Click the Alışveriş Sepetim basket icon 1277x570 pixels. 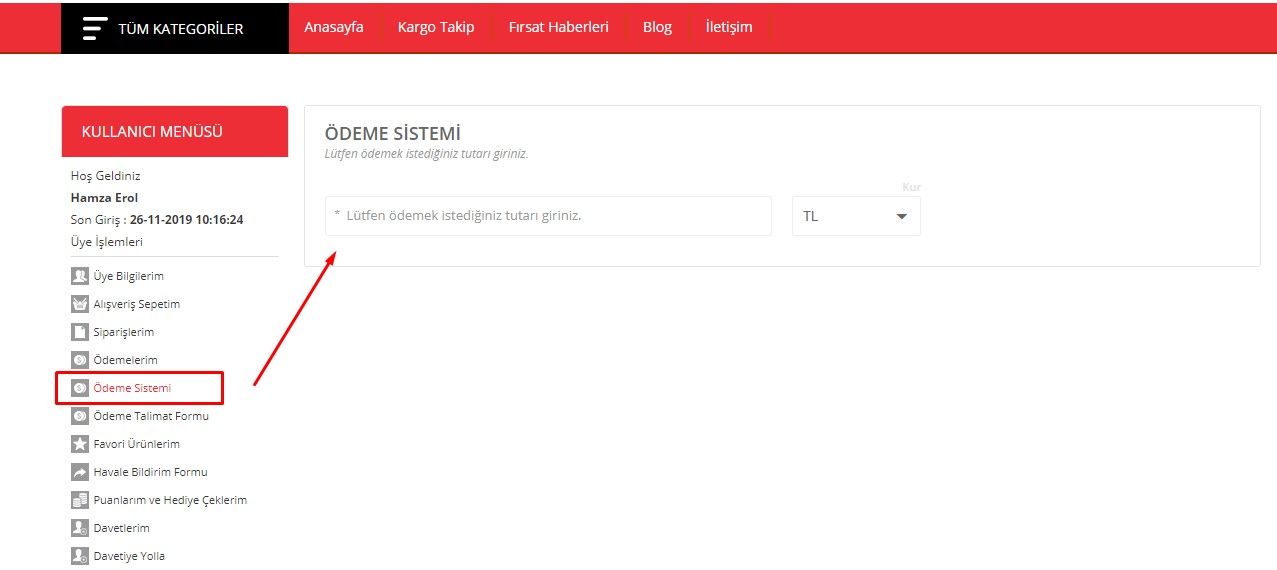(80, 304)
